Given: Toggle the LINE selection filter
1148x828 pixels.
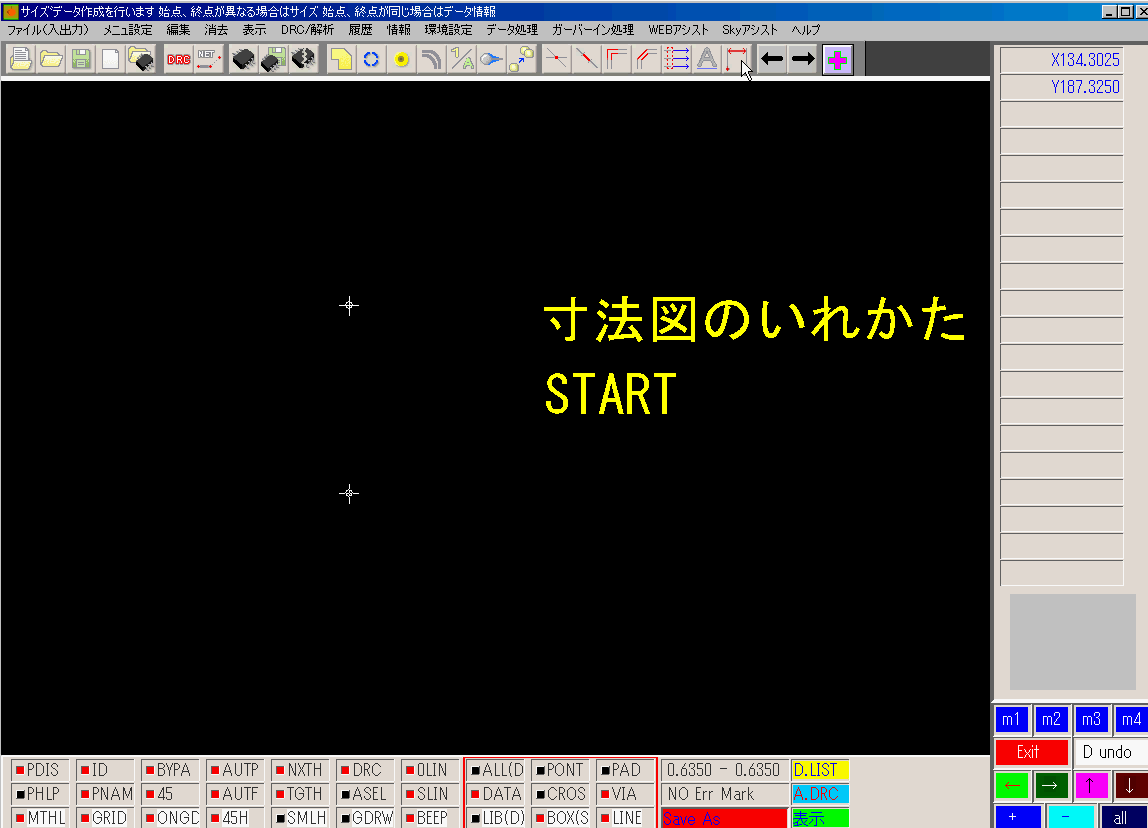Looking at the screenshot, I should [625, 818].
